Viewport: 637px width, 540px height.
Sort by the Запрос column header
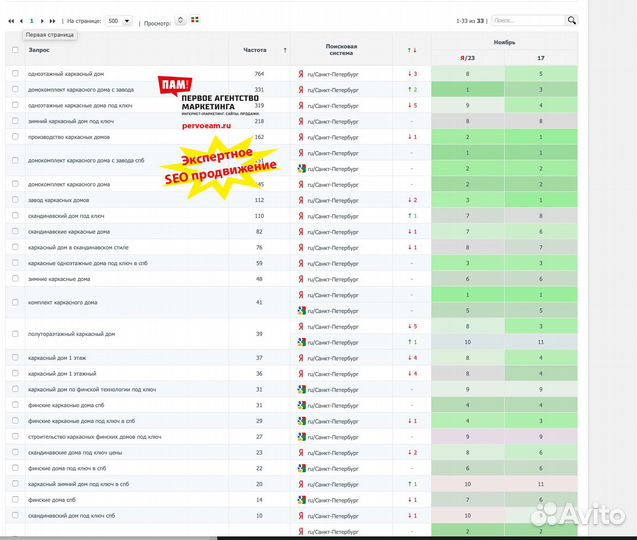[39, 49]
